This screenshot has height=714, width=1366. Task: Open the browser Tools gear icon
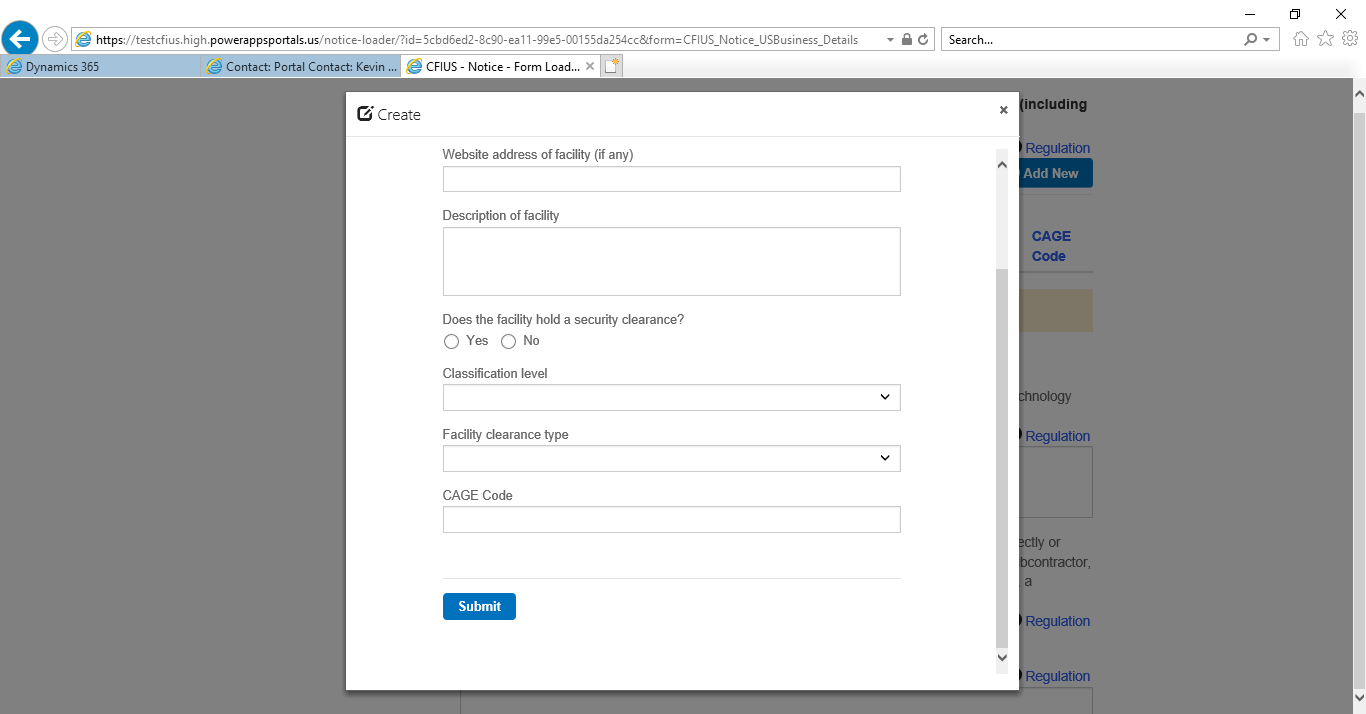click(1349, 39)
